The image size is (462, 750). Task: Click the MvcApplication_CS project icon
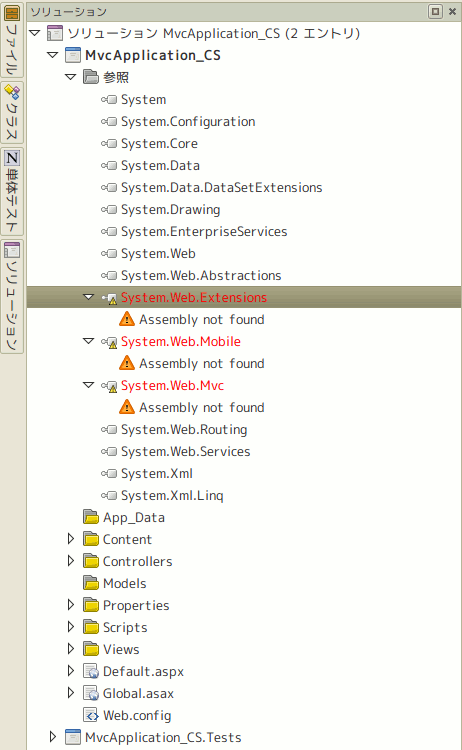pyautogui.click(x=73, y=55)
